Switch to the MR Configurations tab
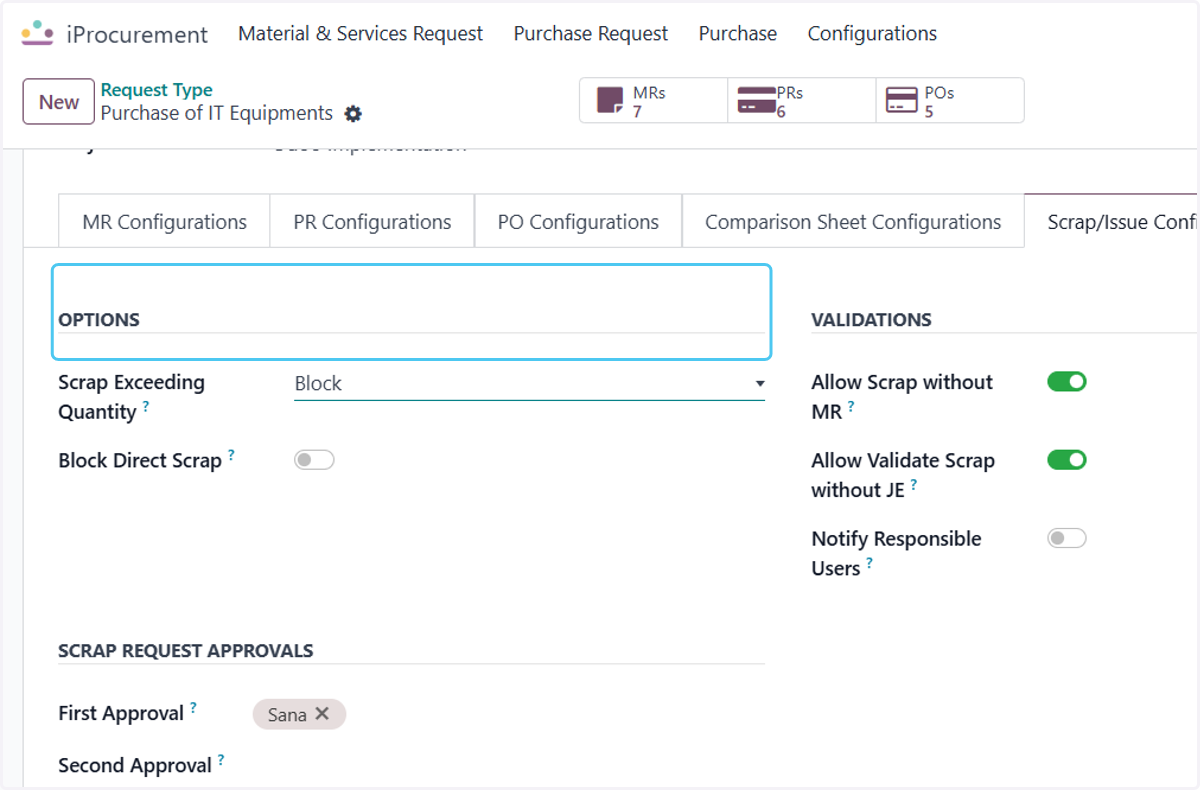 click(164, 222)
